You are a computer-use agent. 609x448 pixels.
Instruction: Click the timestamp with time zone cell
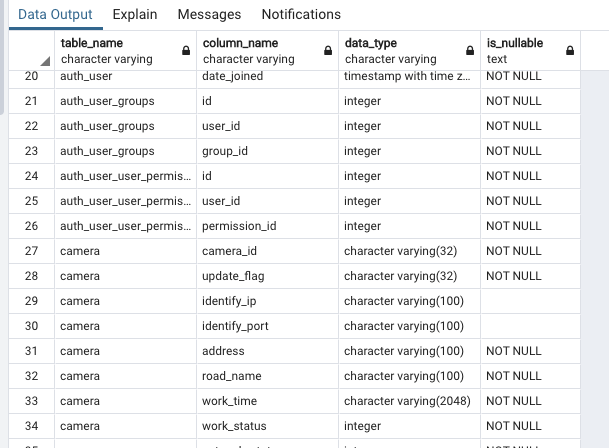click(409, 77)
